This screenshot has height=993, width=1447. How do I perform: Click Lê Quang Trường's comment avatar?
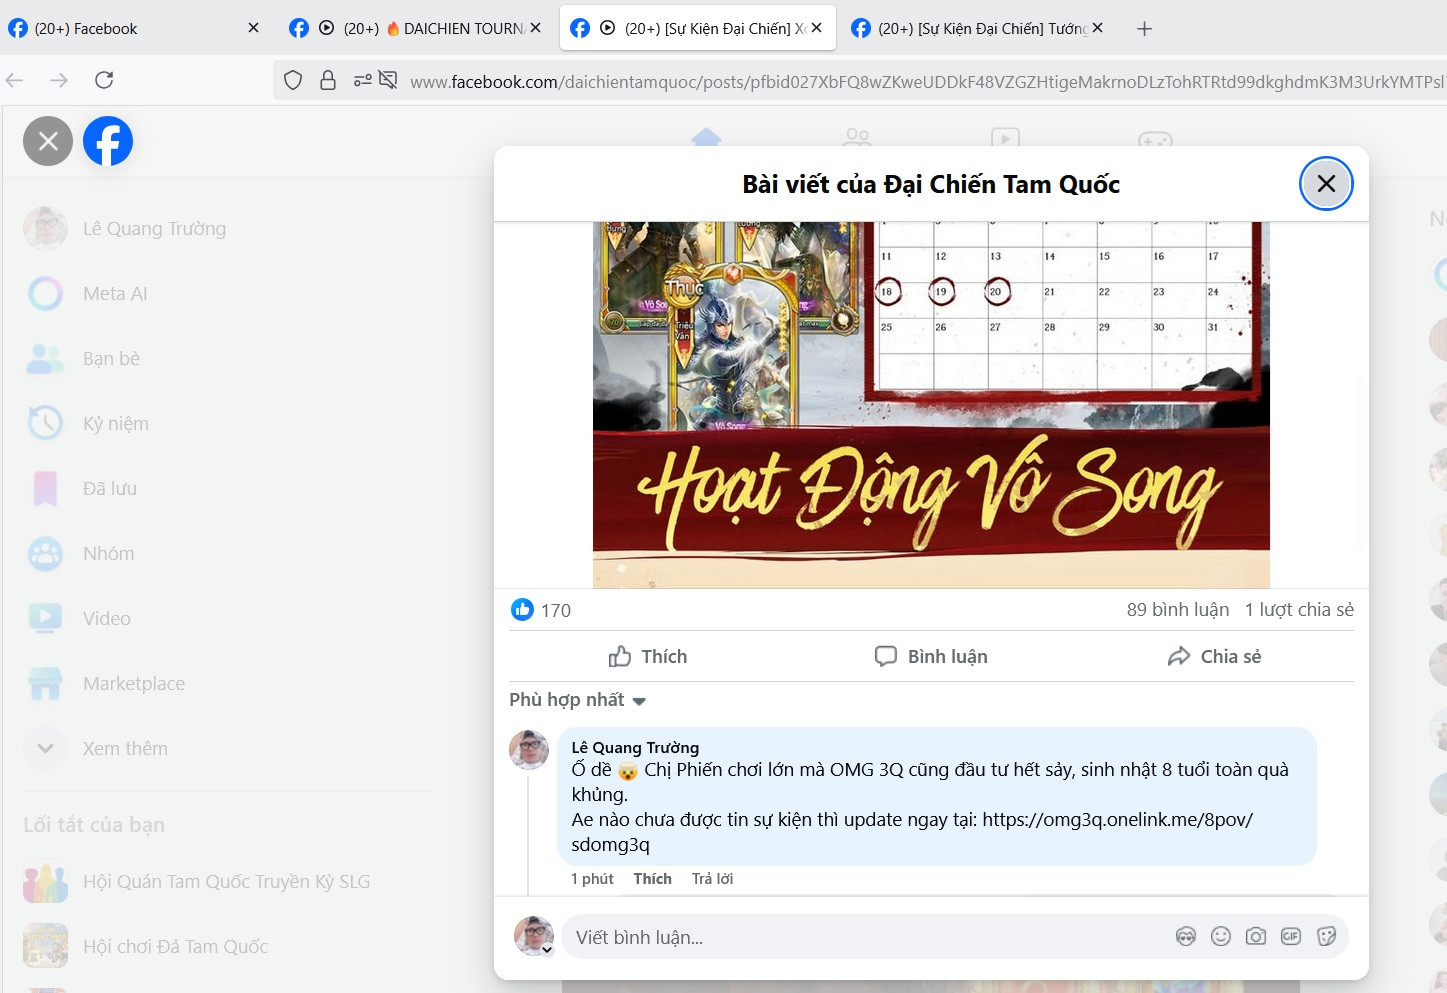(529, 750)
